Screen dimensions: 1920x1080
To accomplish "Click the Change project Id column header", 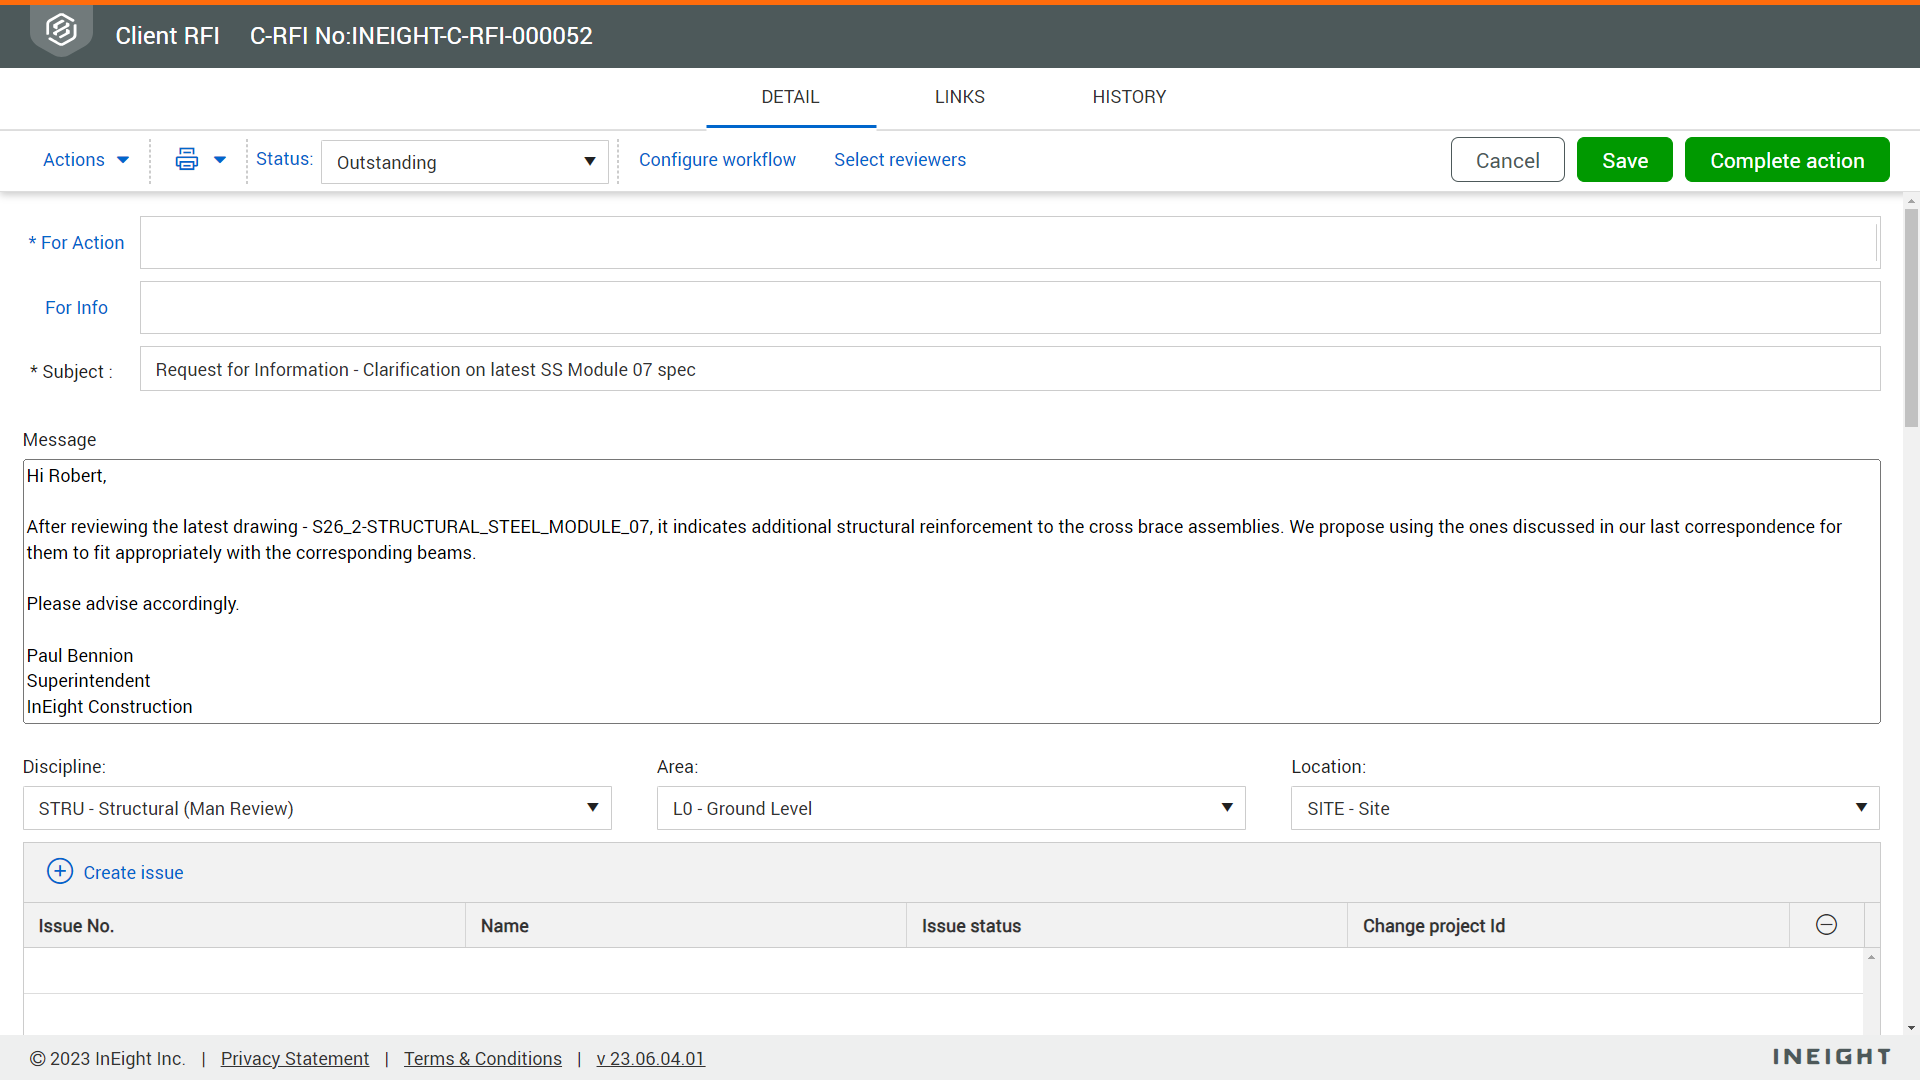I will pos(1568,926).
